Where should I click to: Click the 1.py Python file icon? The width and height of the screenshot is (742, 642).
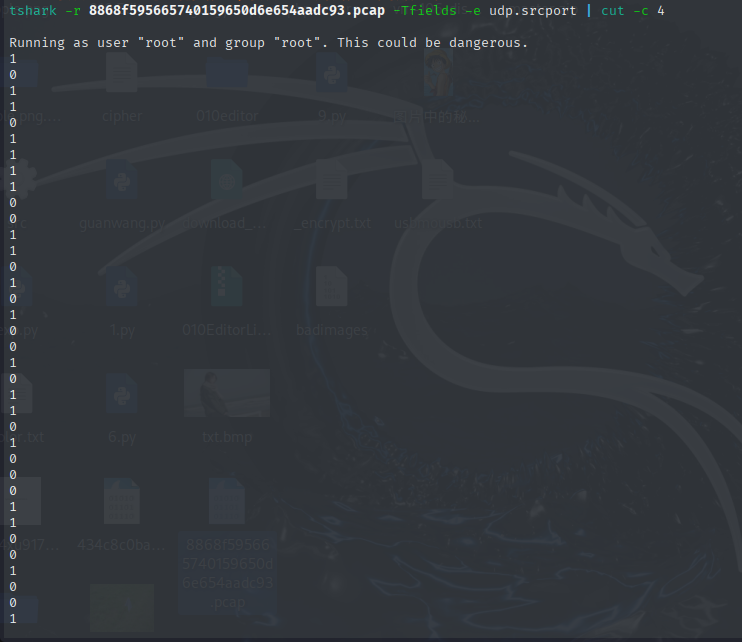click(x=121, y=292)
